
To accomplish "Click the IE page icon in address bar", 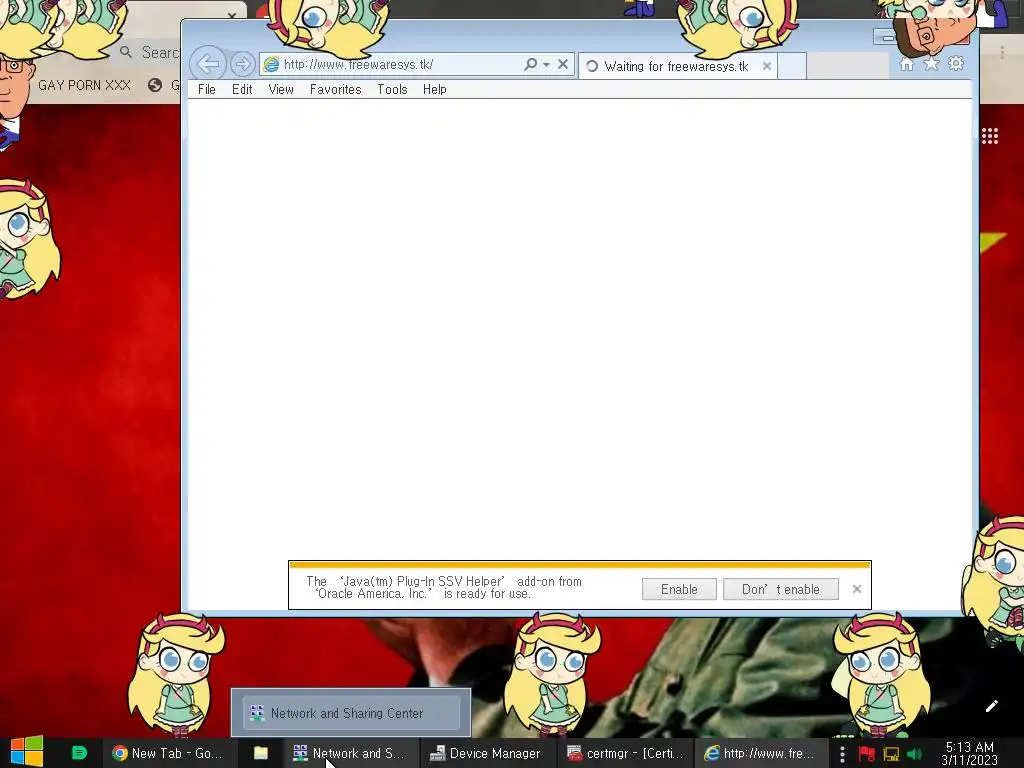I will [x=271, y=64].
